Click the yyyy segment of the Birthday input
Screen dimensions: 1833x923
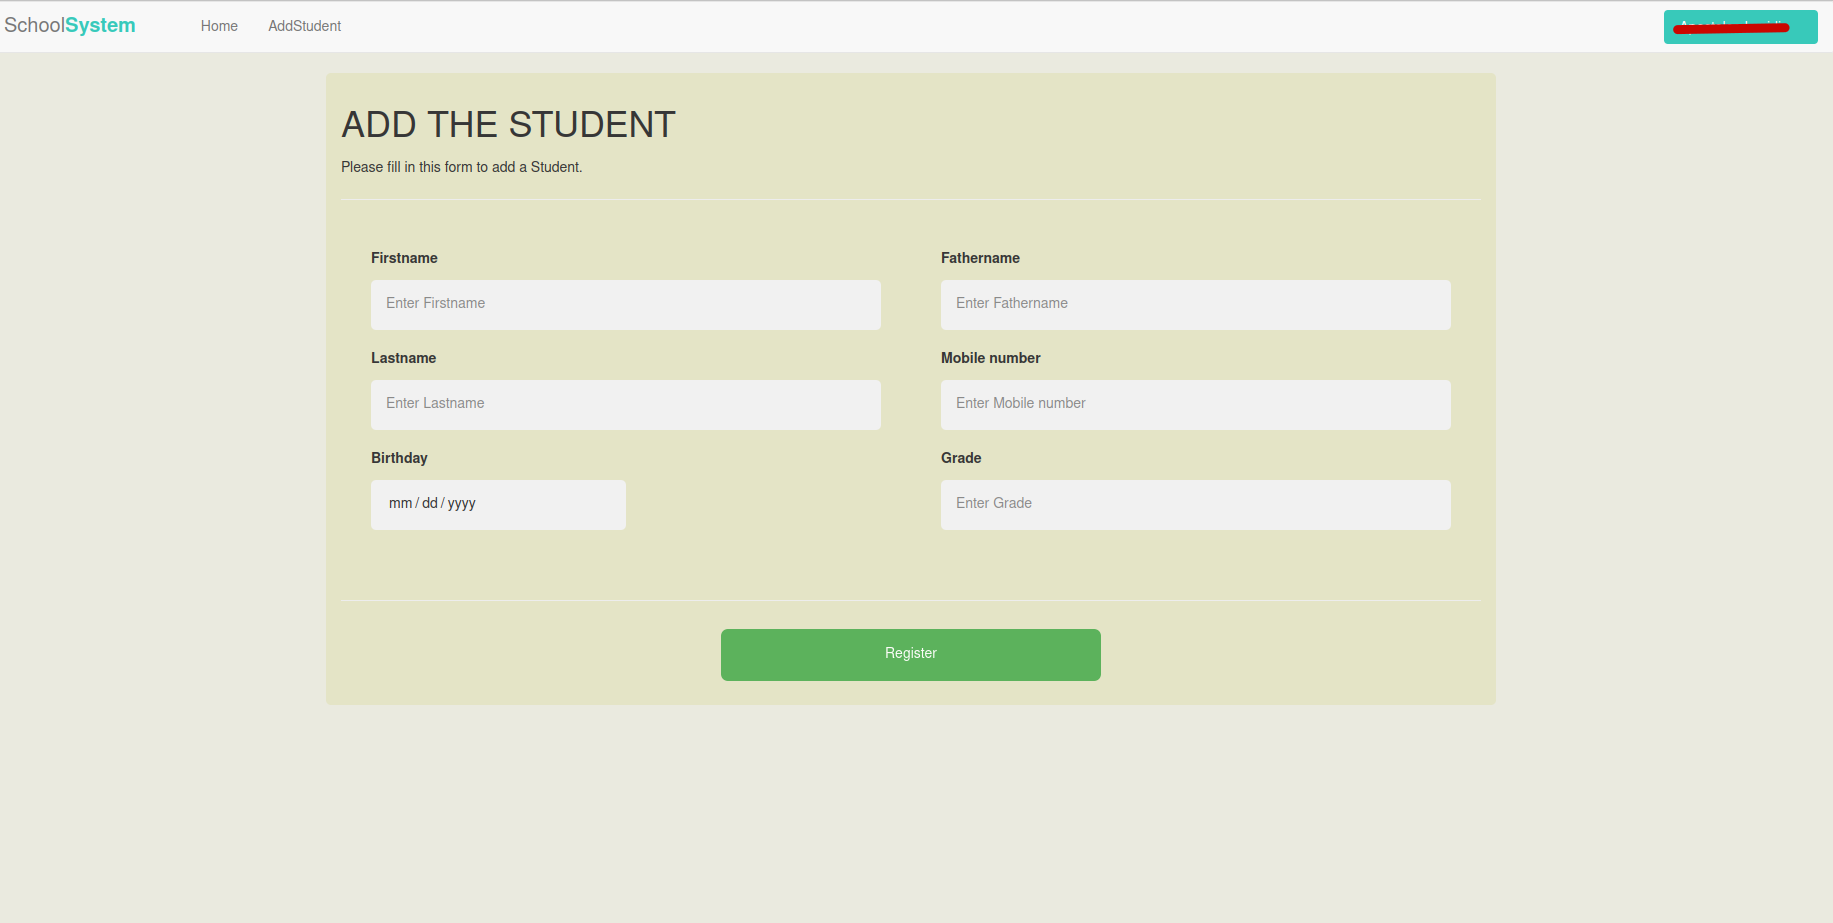coord(461,503)
